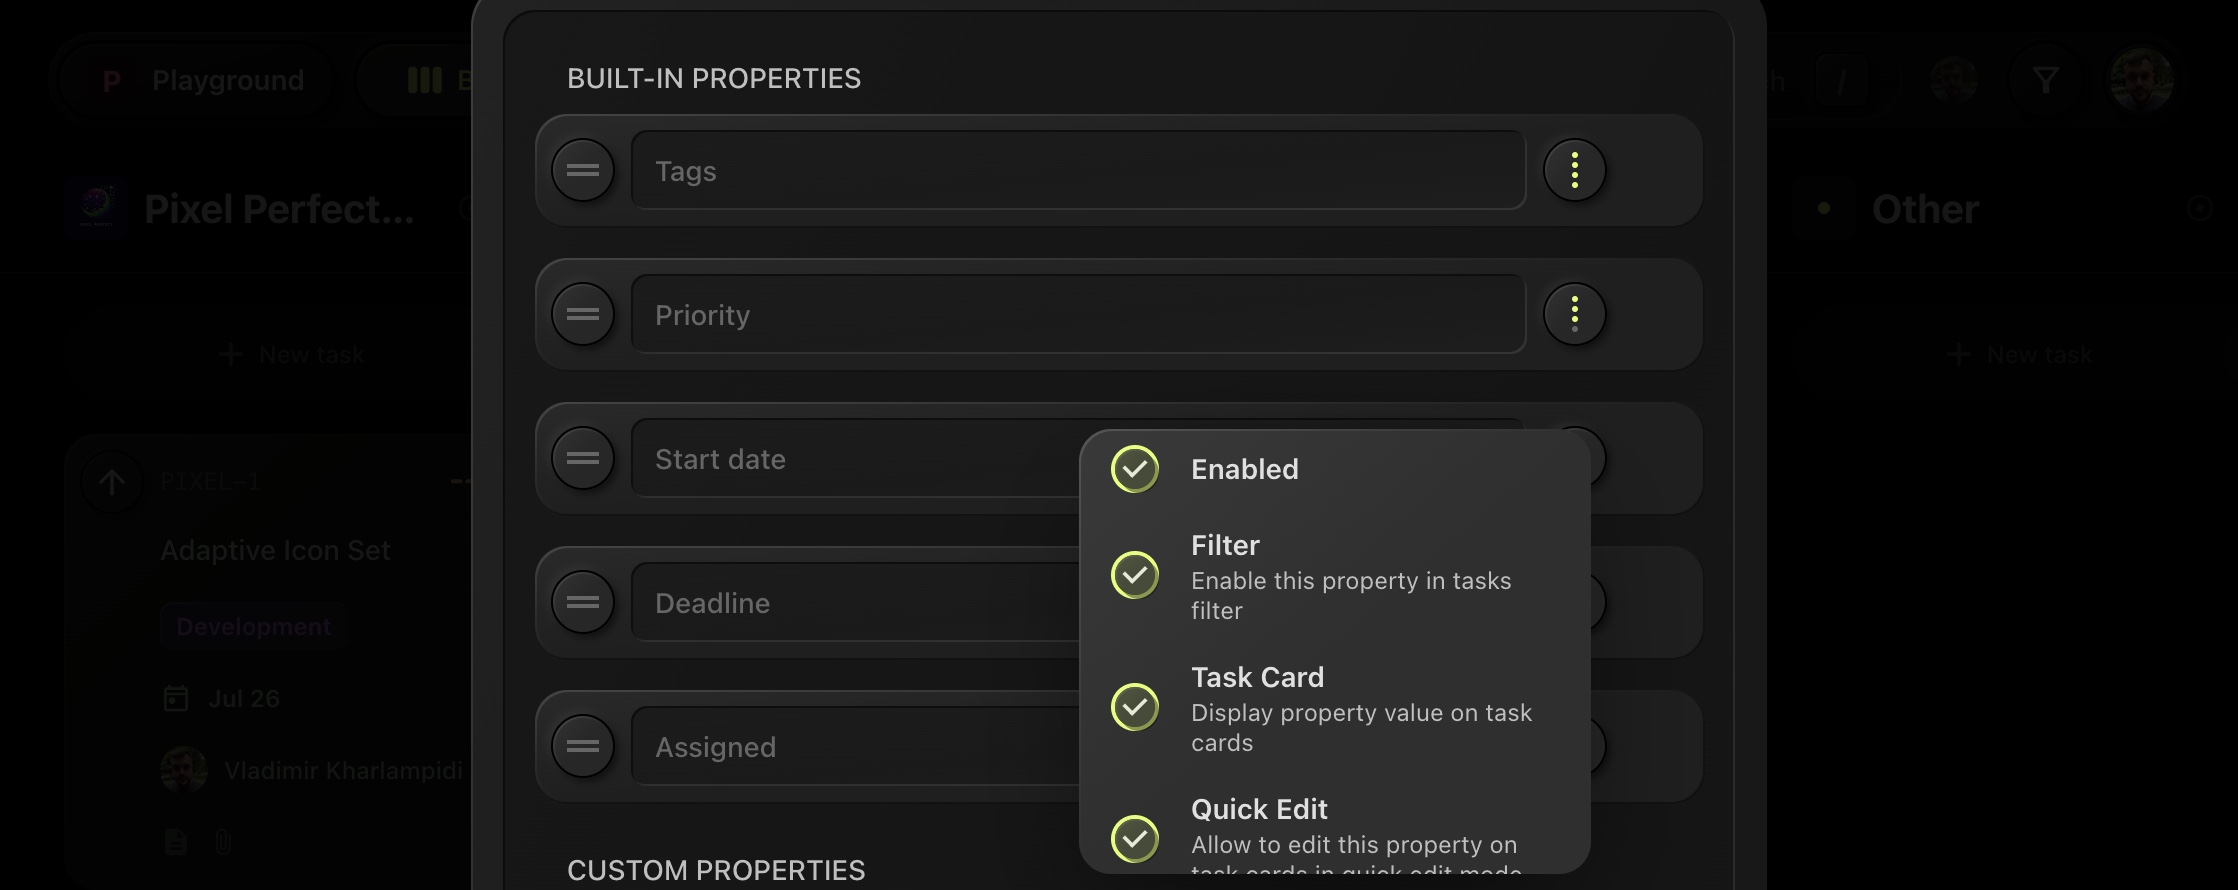Click the drag handle beside Tags
This screenshot has height=890, width=2238.
[x=583, y=171]
